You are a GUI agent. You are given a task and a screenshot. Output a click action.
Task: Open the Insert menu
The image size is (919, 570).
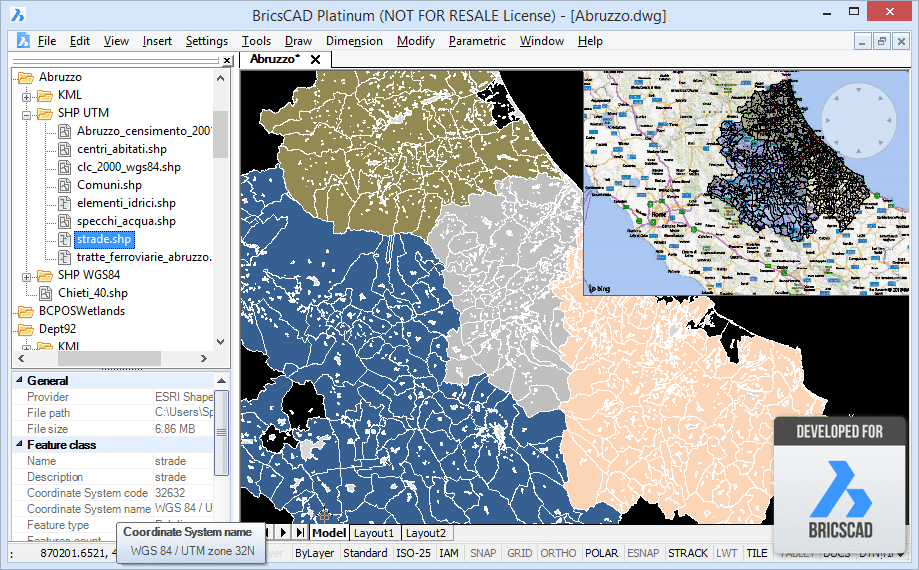click(157, 41)
